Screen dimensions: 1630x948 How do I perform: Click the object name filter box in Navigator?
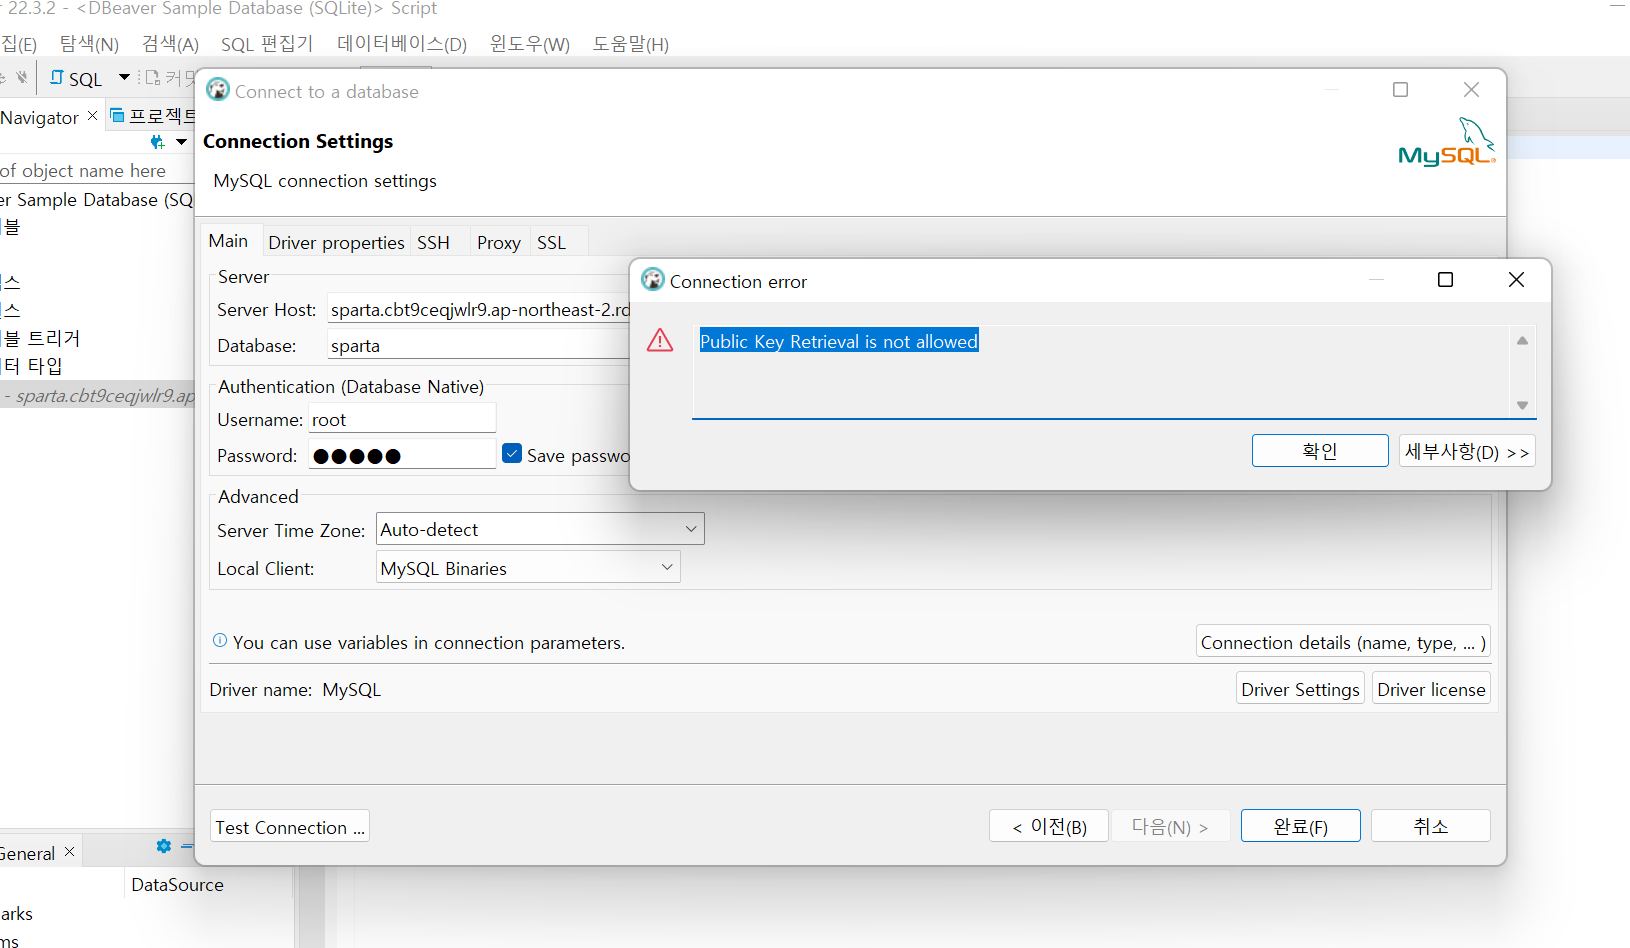(96, 171)
